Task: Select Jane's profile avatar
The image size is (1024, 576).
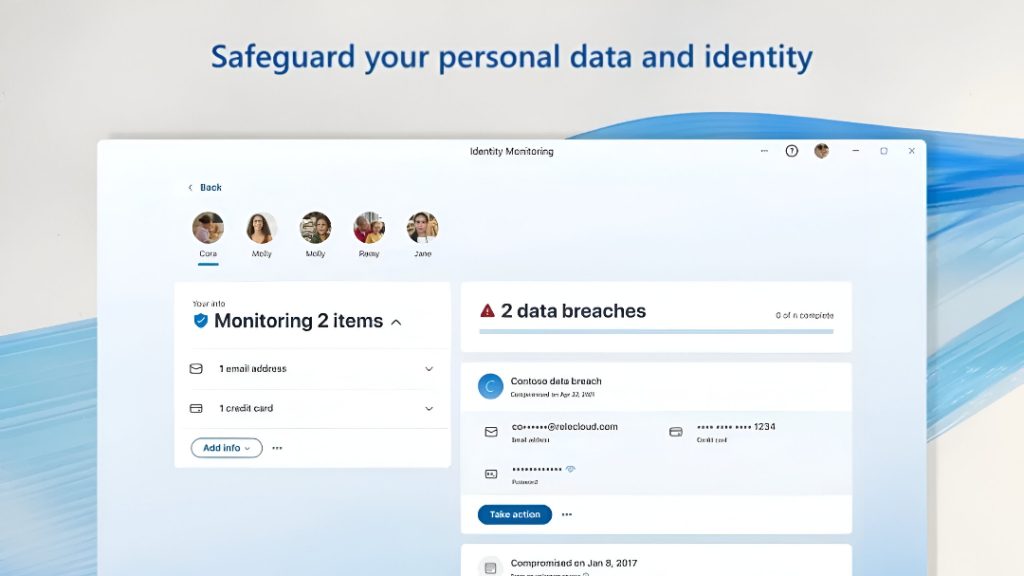Action: pos(422,228)
